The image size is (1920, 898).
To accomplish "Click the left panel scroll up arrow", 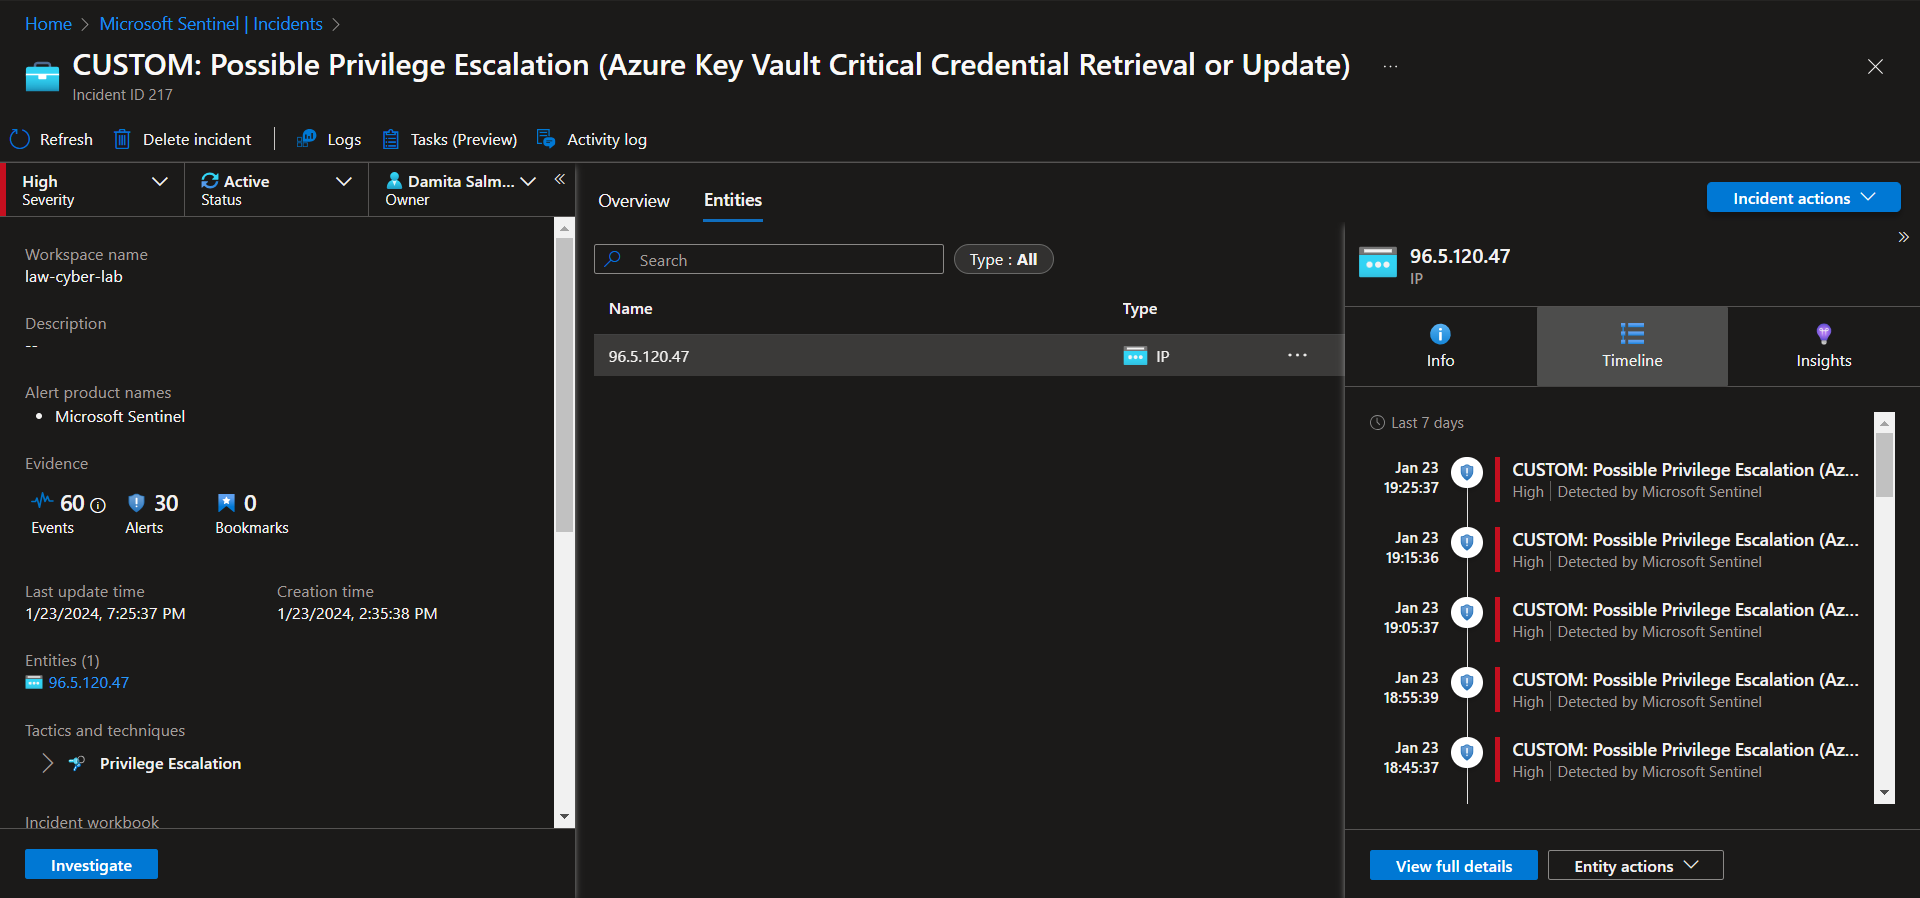I will (x=564, y=228).
